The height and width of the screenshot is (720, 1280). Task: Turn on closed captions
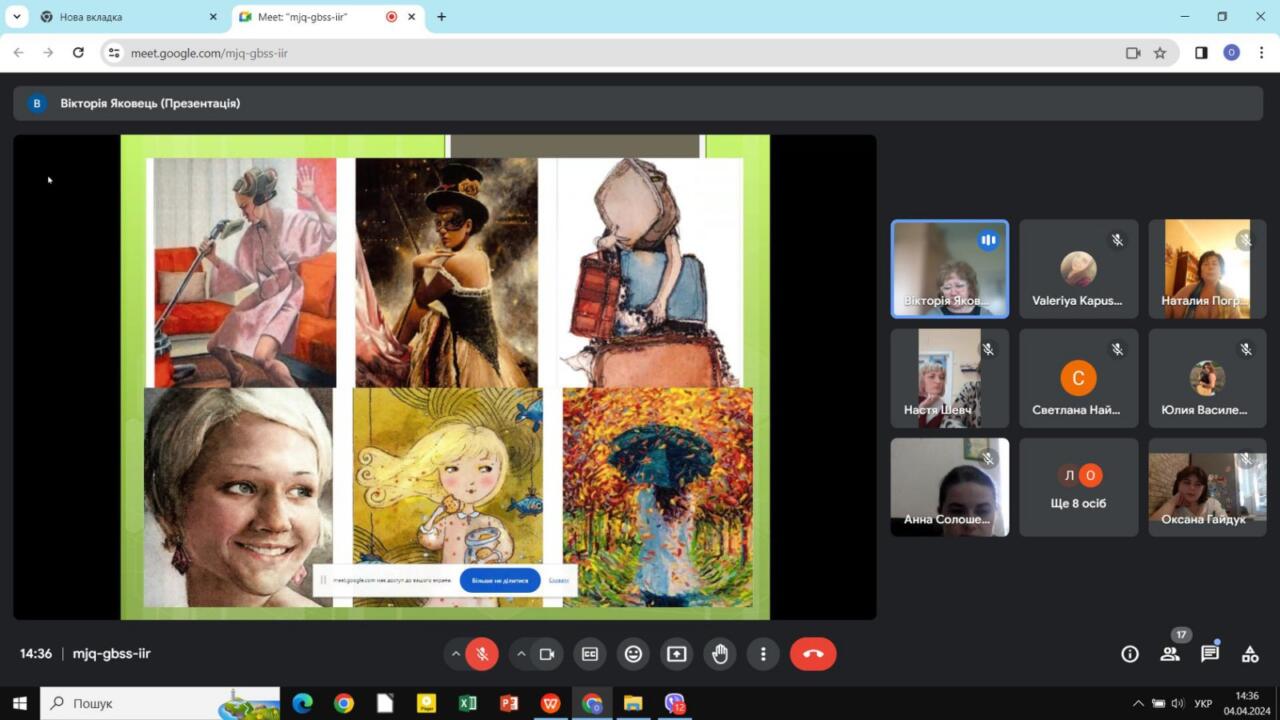click(590, 654)
